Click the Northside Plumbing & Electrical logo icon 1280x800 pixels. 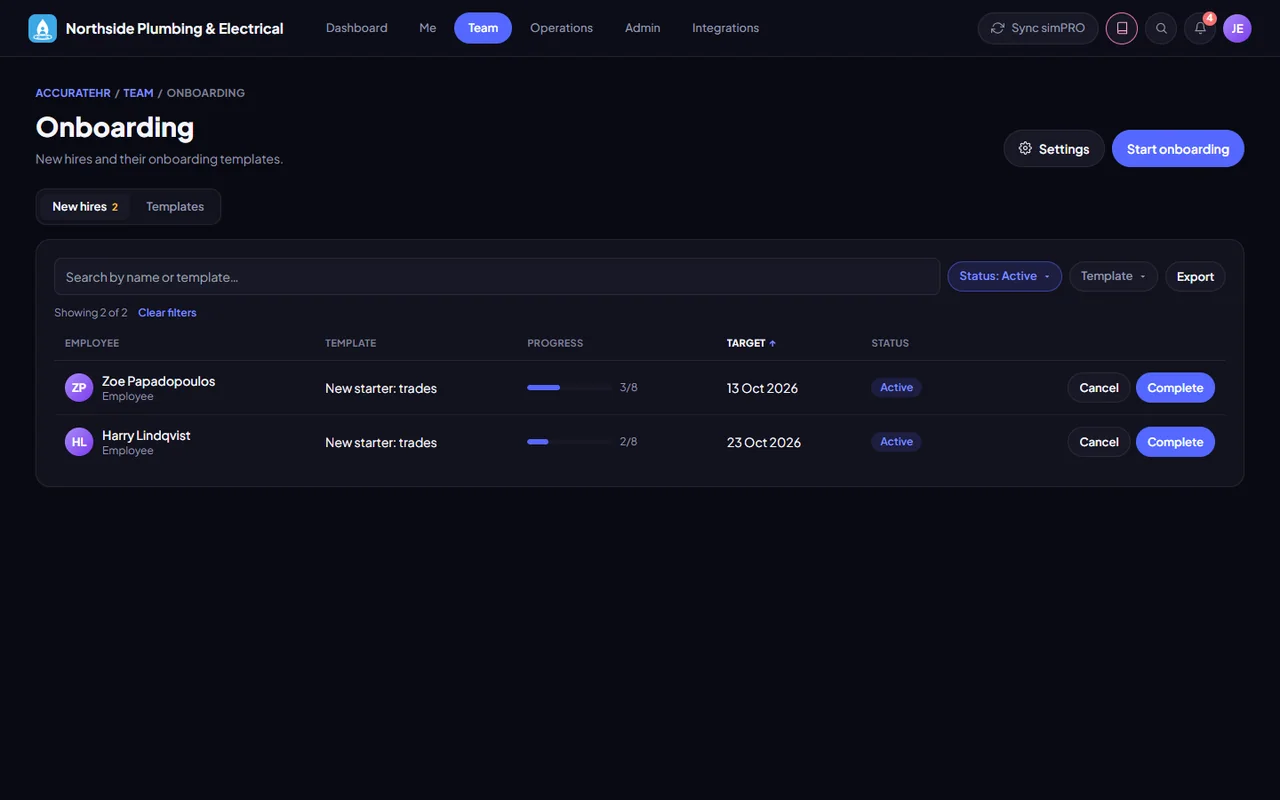click(x=43, y=28)
